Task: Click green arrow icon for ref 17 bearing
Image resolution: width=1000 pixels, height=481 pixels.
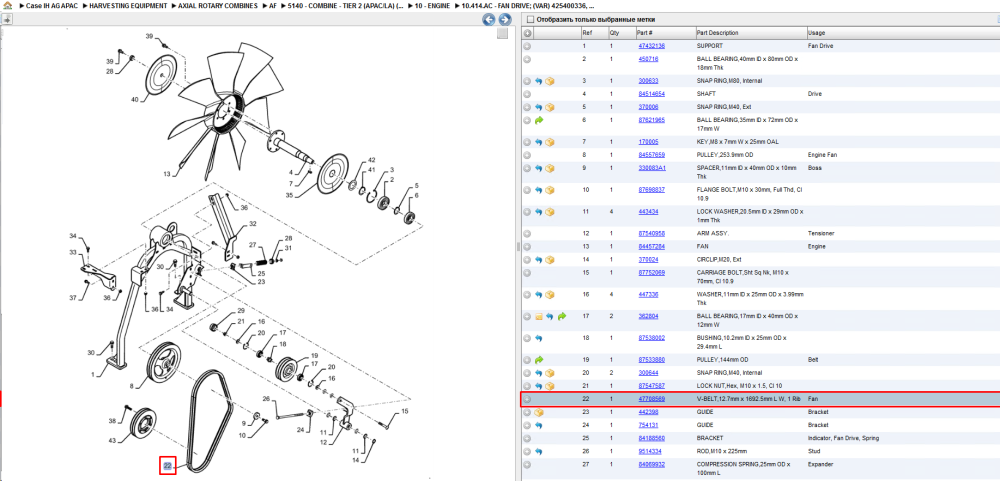Action: 561,316
